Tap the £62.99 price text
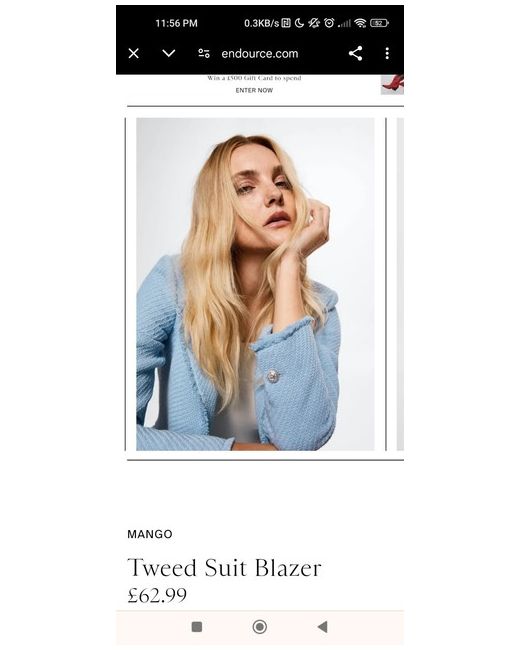Viewport: 520px width, 650px height. [157, 595]
